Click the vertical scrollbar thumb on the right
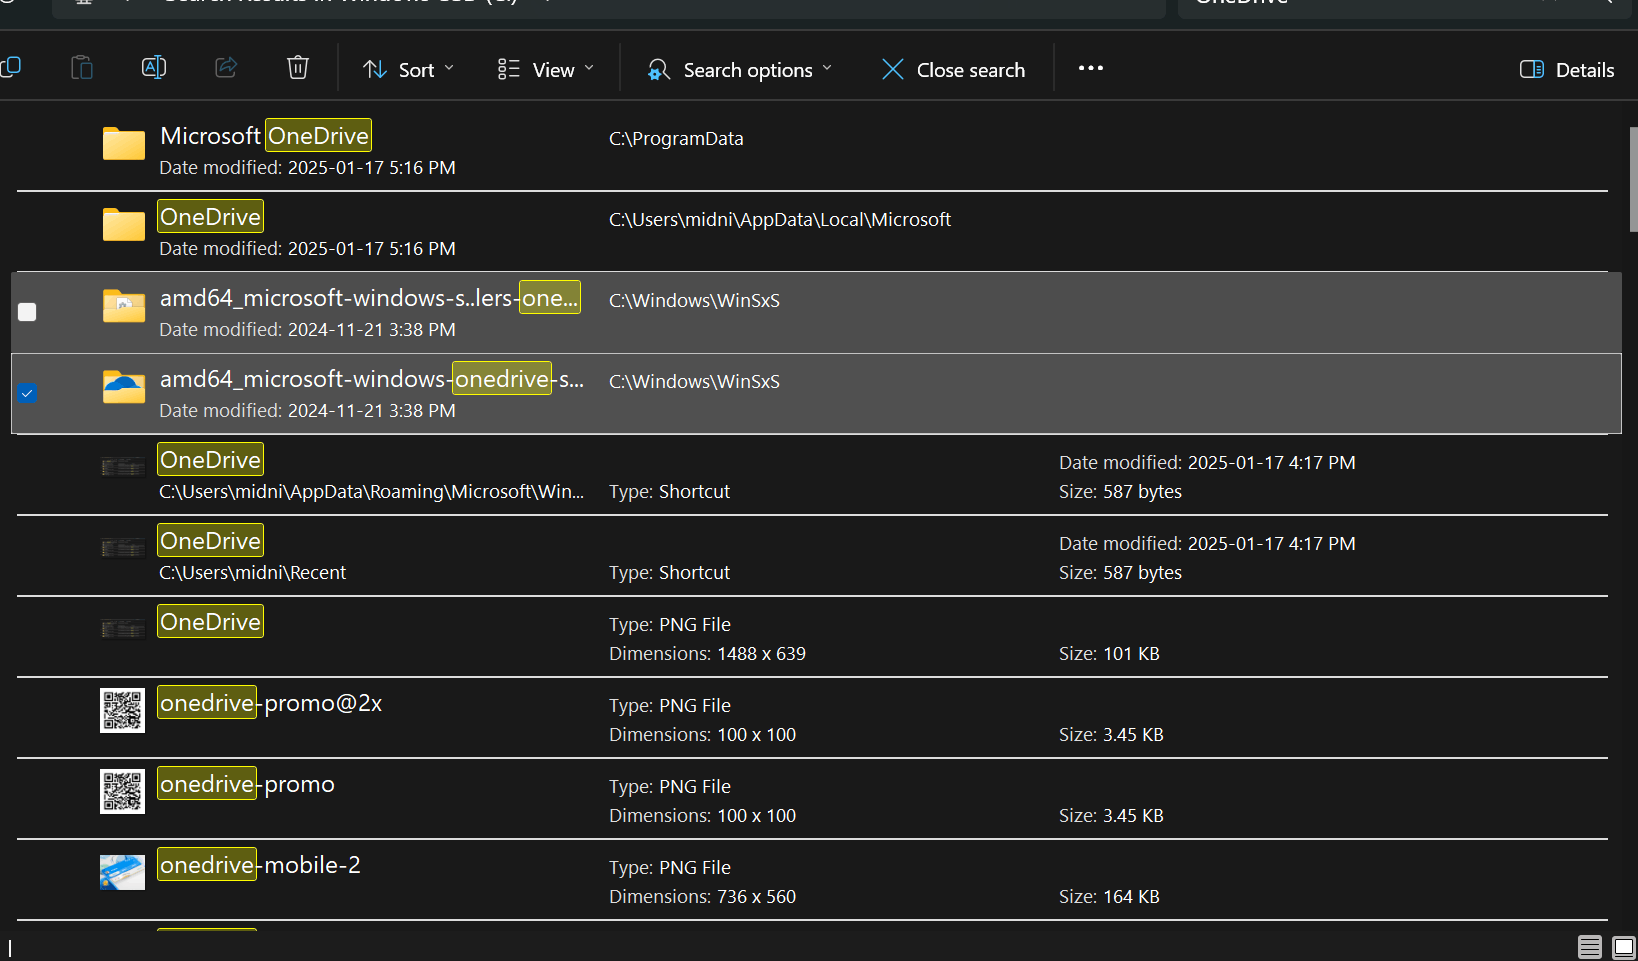 click(1633, 180)
